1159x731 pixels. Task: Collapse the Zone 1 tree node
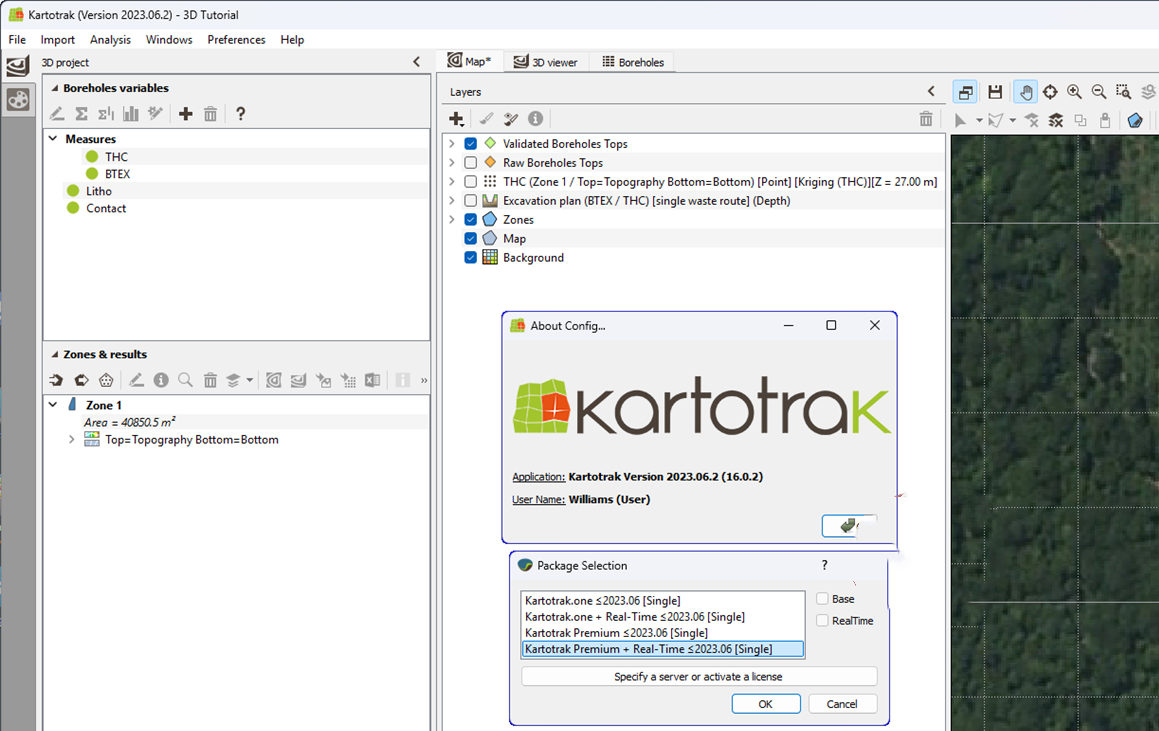[x=53, y=404]
